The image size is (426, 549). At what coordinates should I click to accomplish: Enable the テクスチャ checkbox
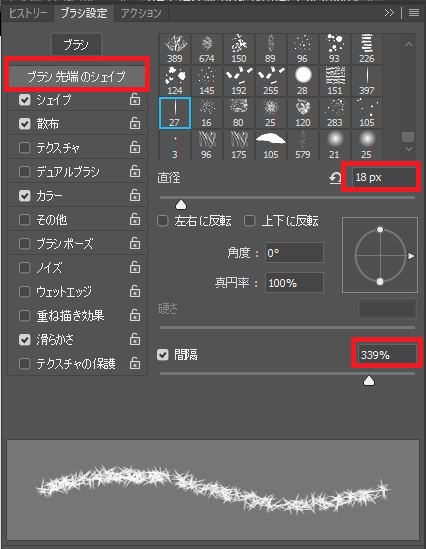tap(24, 147)
